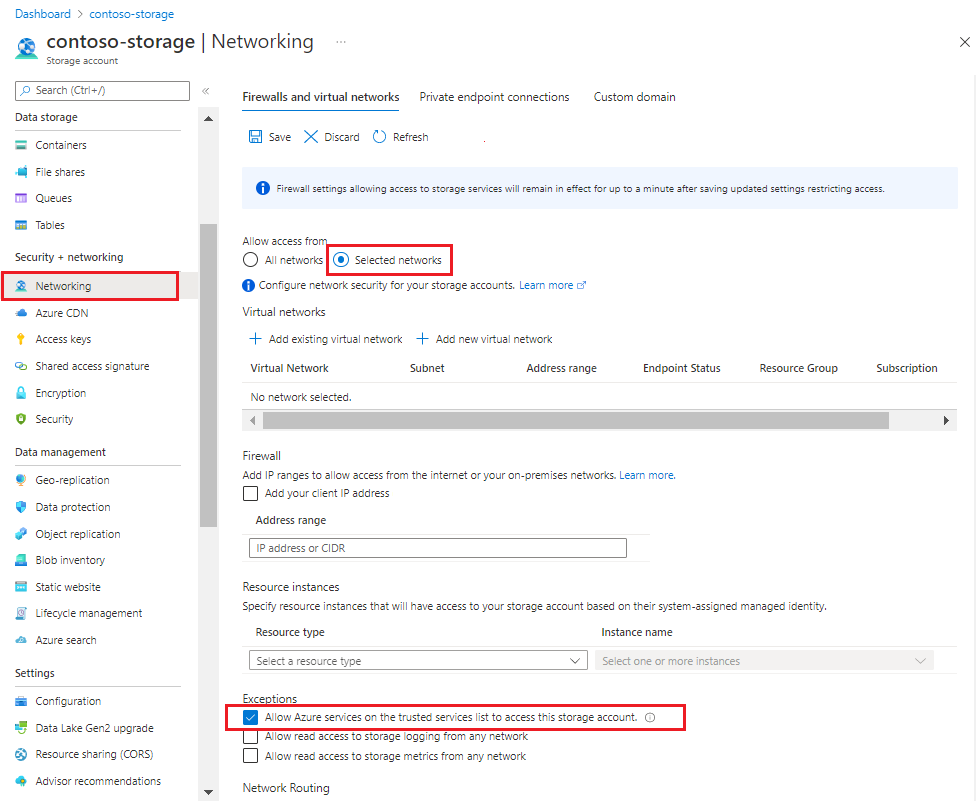976x801 pixels.
Task: Open Geo-replication from the sidebar
Action: [x=68, y=480]
